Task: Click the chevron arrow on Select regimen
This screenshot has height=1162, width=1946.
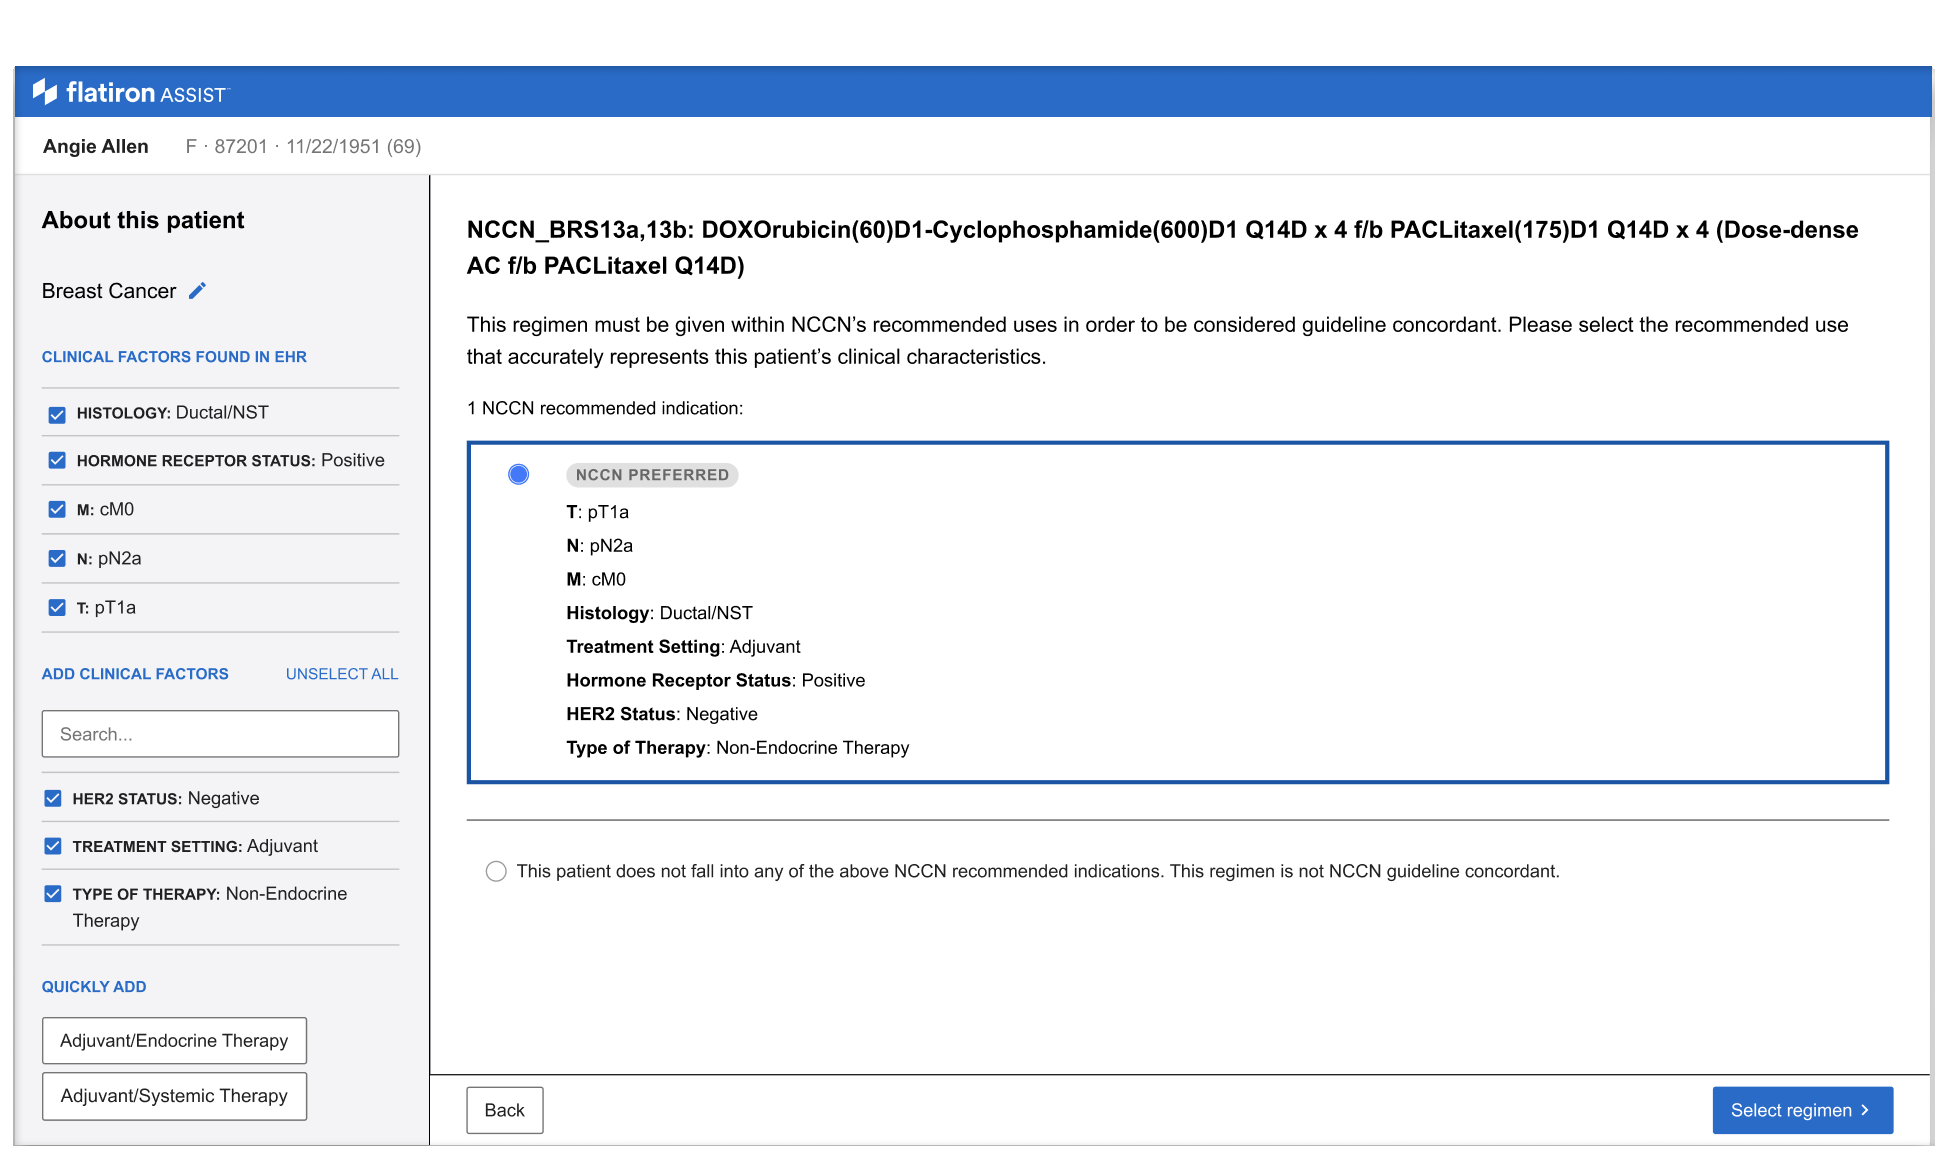Action: (1865, 1110)
